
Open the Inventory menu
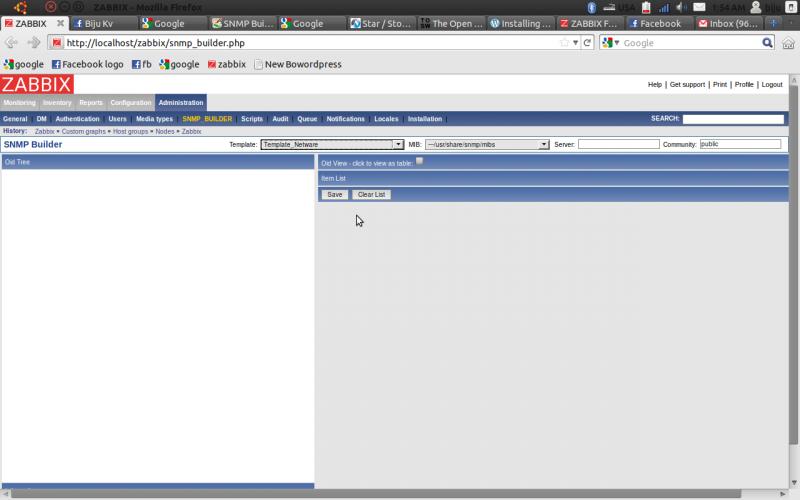[x=57, y=103]
